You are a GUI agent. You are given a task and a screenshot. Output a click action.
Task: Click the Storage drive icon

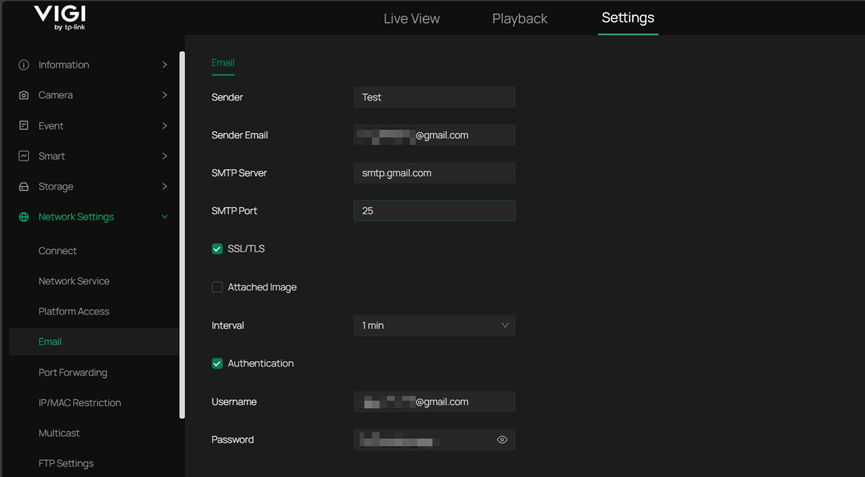point(24,187)
